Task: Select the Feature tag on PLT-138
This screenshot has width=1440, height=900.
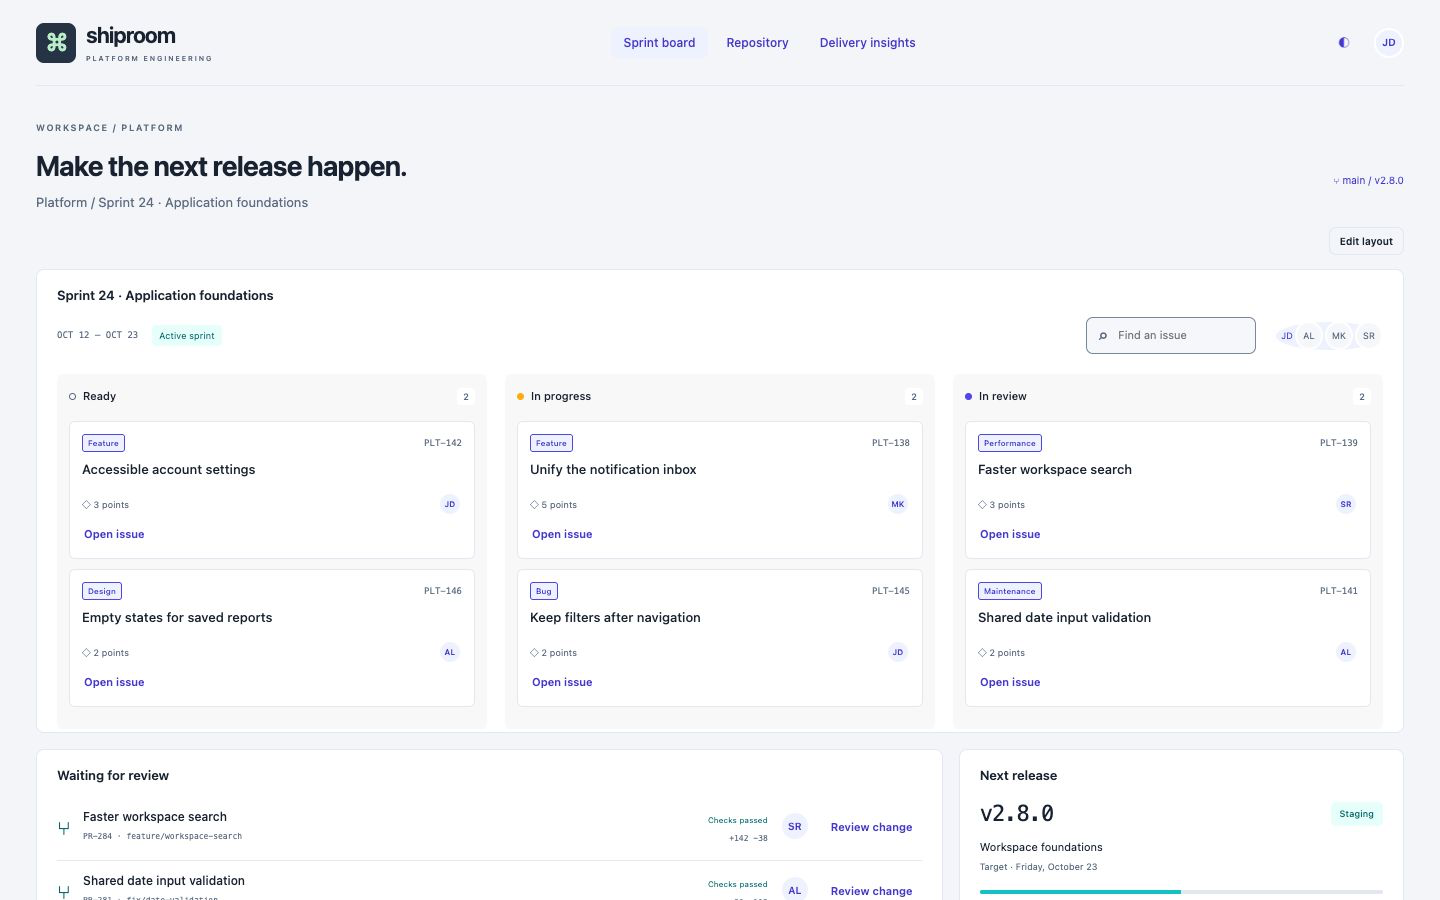Action: [551, 443]
